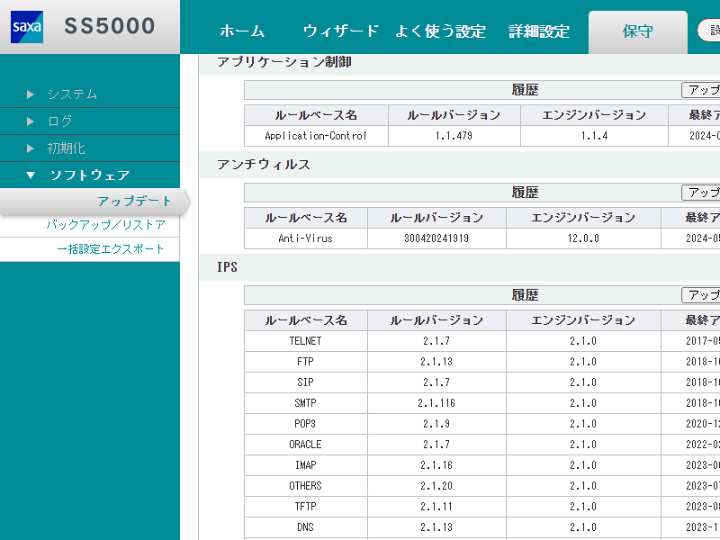Click update button in アプリケーション制御 section

(x=702, y=90)
